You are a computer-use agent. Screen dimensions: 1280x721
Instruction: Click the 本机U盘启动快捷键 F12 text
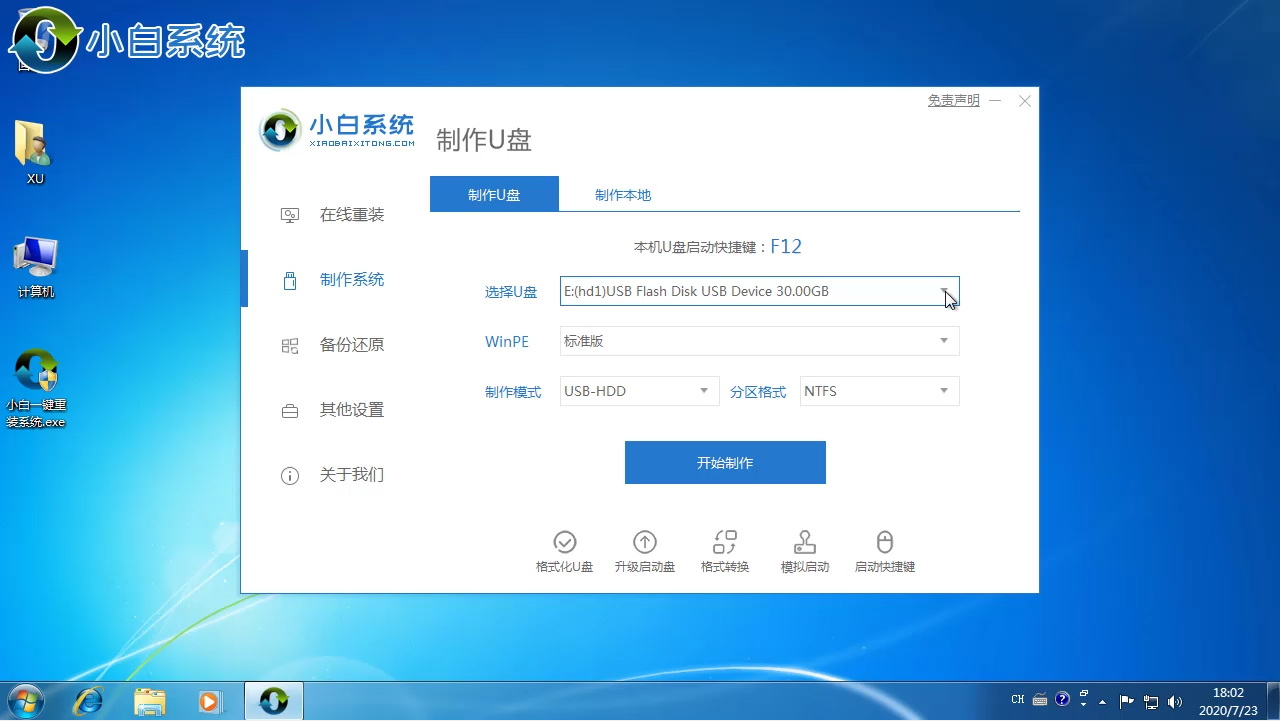[718, 247]
